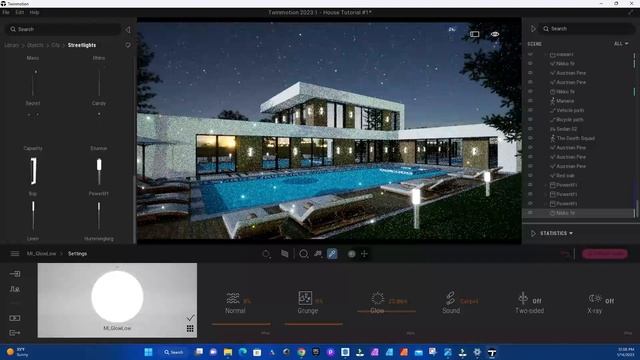Open the Export tab in left sidebar
This screenshot has width=640, height=360.
15,333
